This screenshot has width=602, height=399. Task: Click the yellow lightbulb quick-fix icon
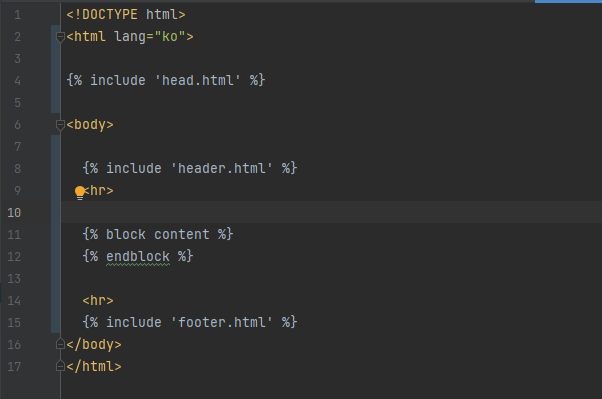point(80,193)
